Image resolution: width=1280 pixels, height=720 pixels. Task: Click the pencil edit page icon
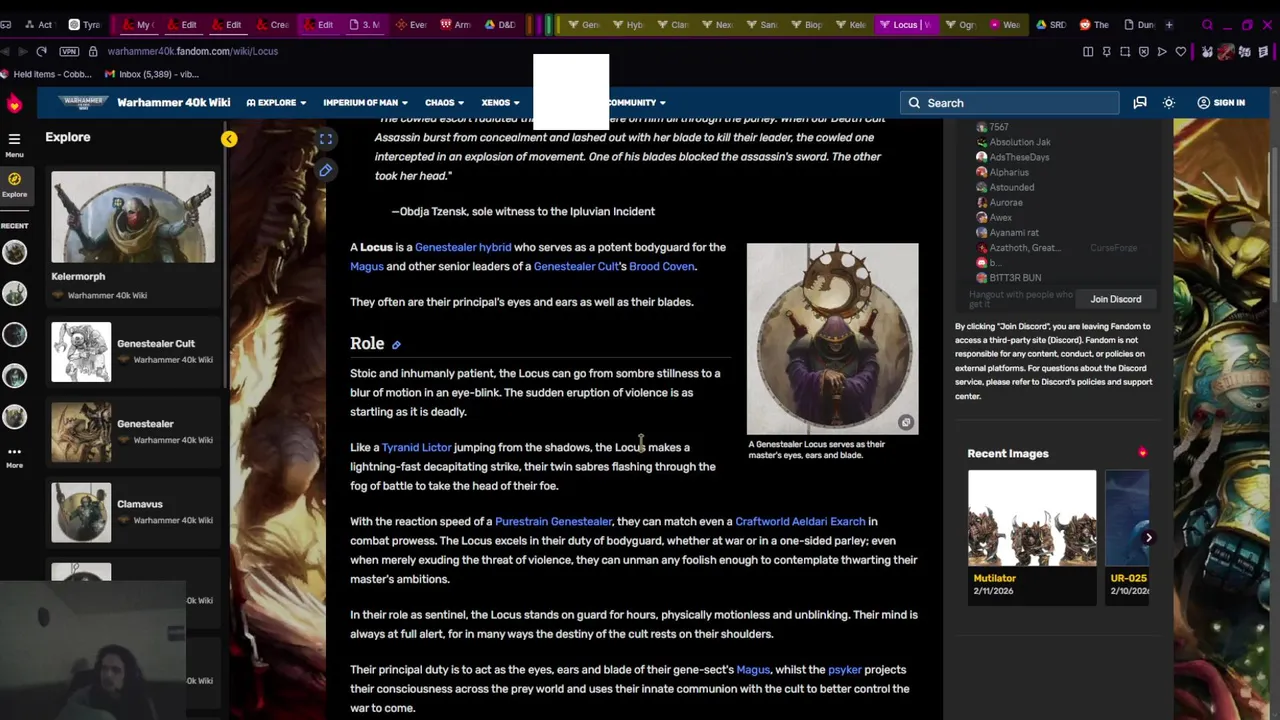[x=325, y=171]
